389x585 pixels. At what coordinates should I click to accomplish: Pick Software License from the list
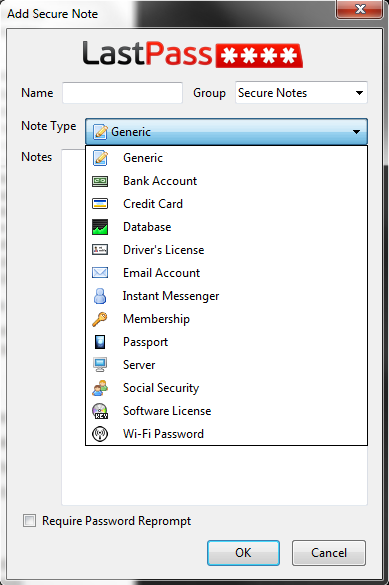(226, 411)
